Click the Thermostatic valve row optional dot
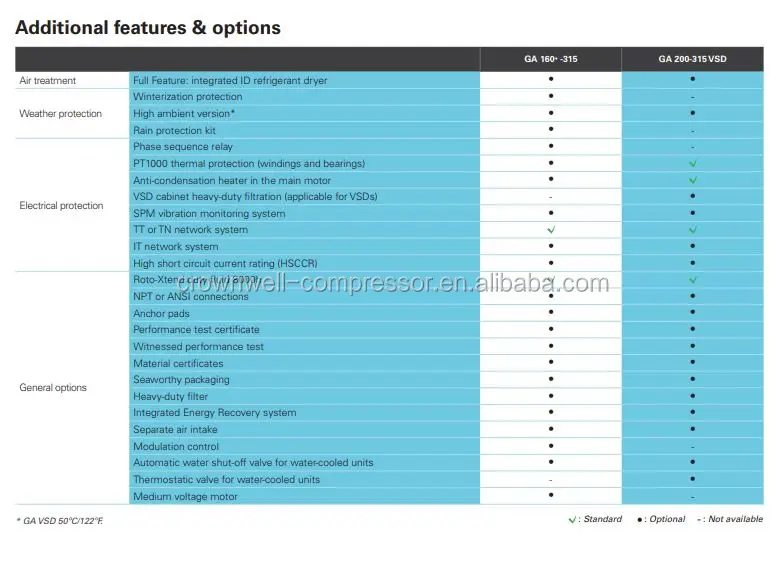Image resolution: width=784 pixels, height=568 pixels. tap(692, 480)
